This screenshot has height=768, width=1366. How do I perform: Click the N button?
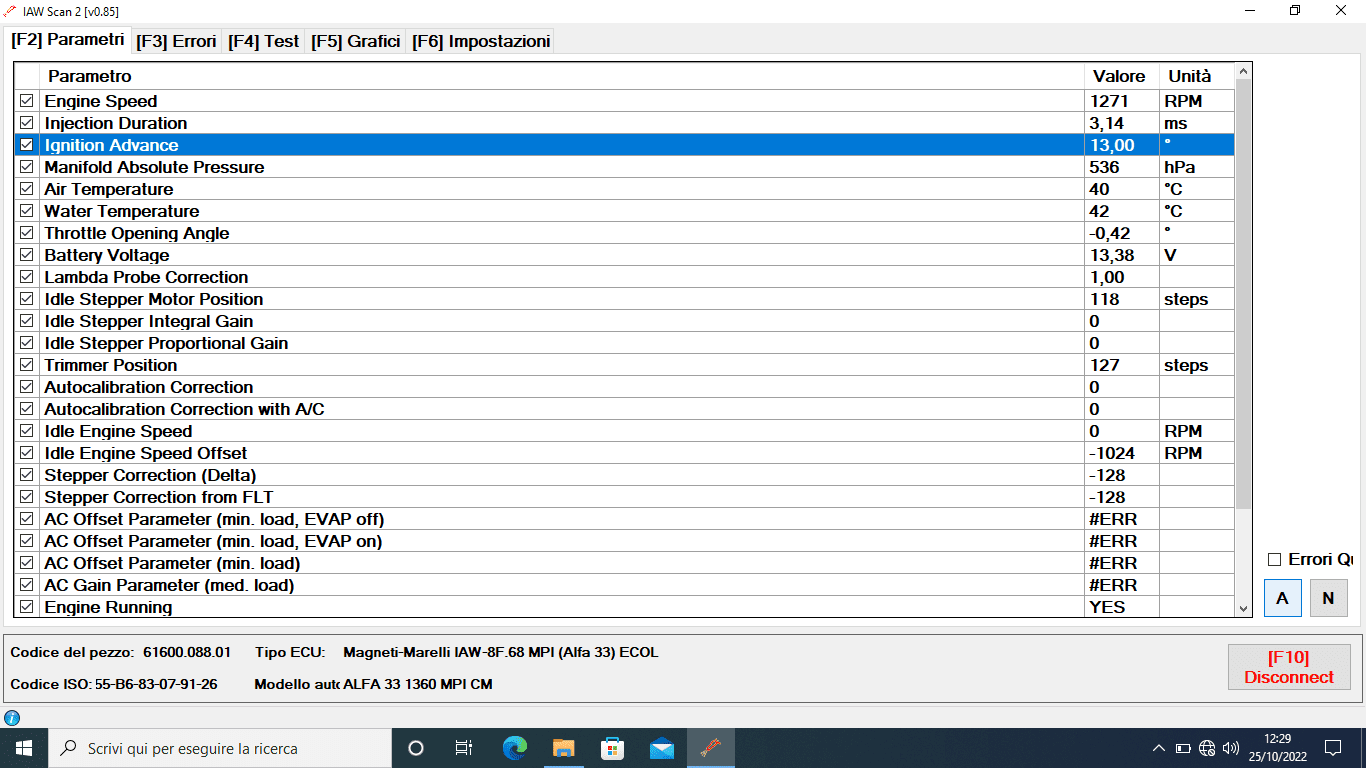[1328, 598]
